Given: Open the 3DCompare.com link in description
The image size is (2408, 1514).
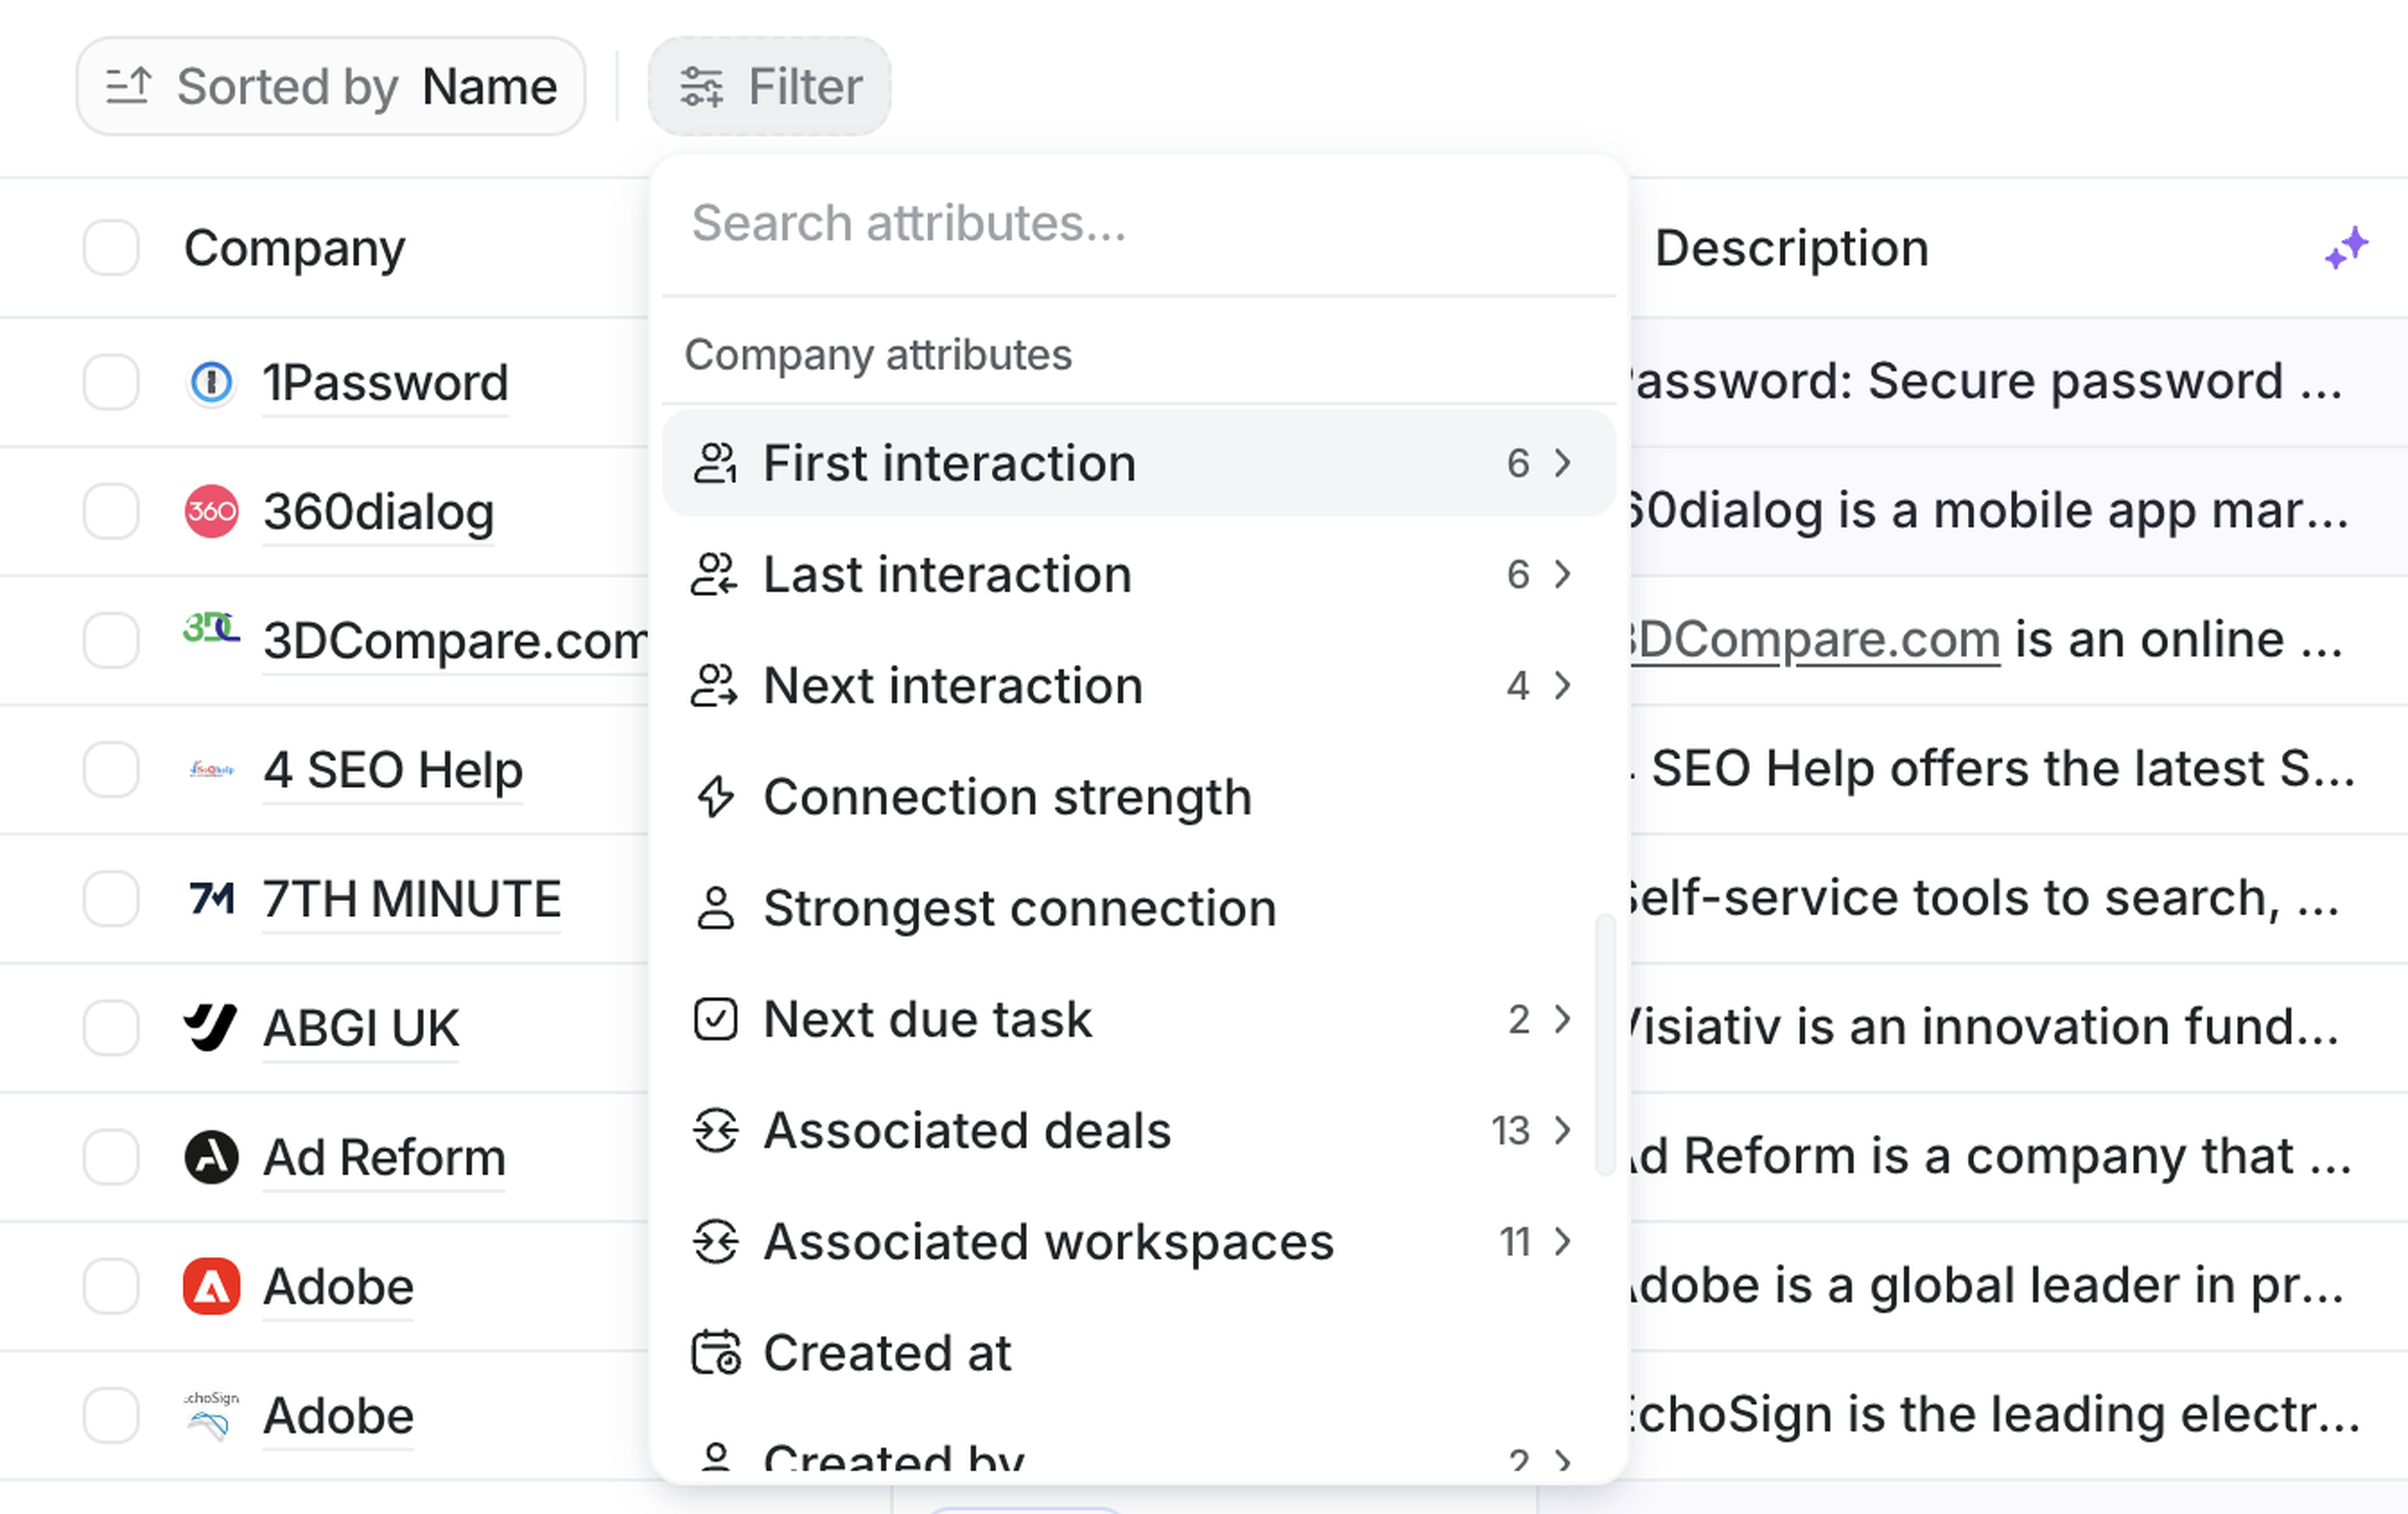Looking at the screenshot, I should 1815,640.
